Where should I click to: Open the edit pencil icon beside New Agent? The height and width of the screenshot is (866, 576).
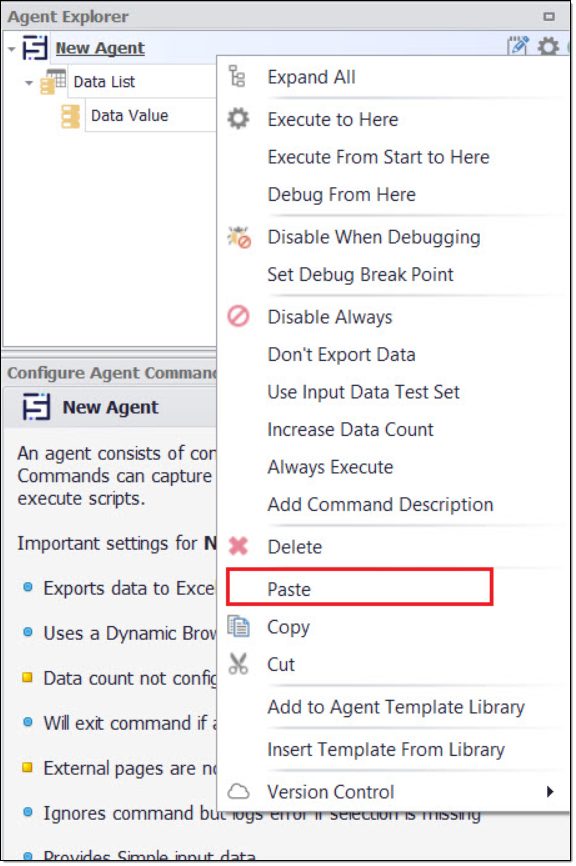518,46
